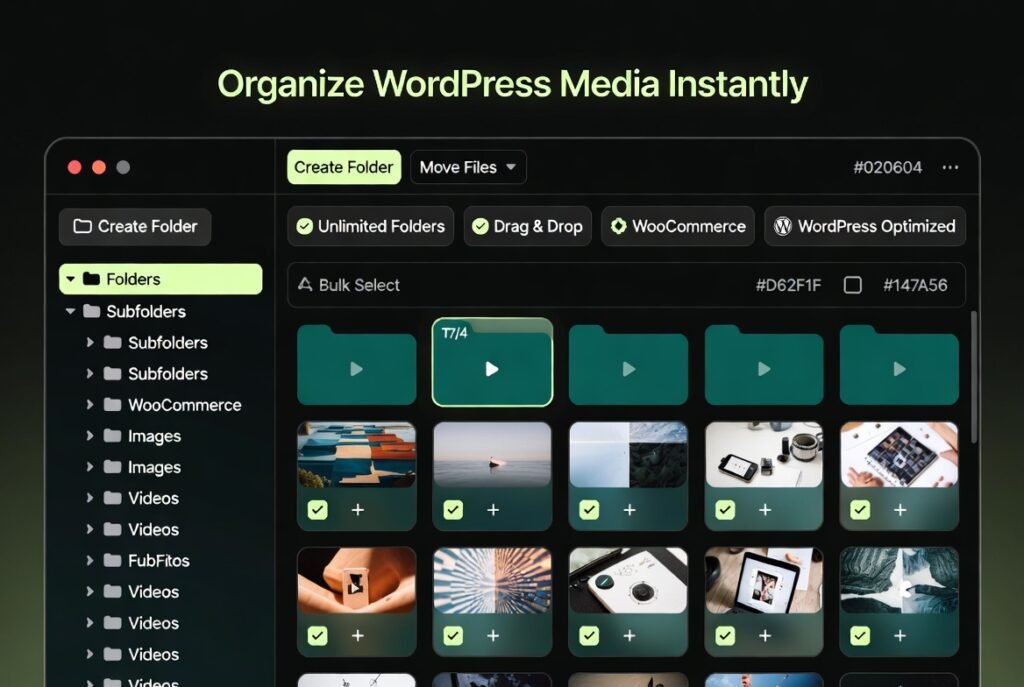Viewport: 1024px width, 687px height.
Task: Click the T7/4 label on the highlighted folder
Action: pos(455,334)
